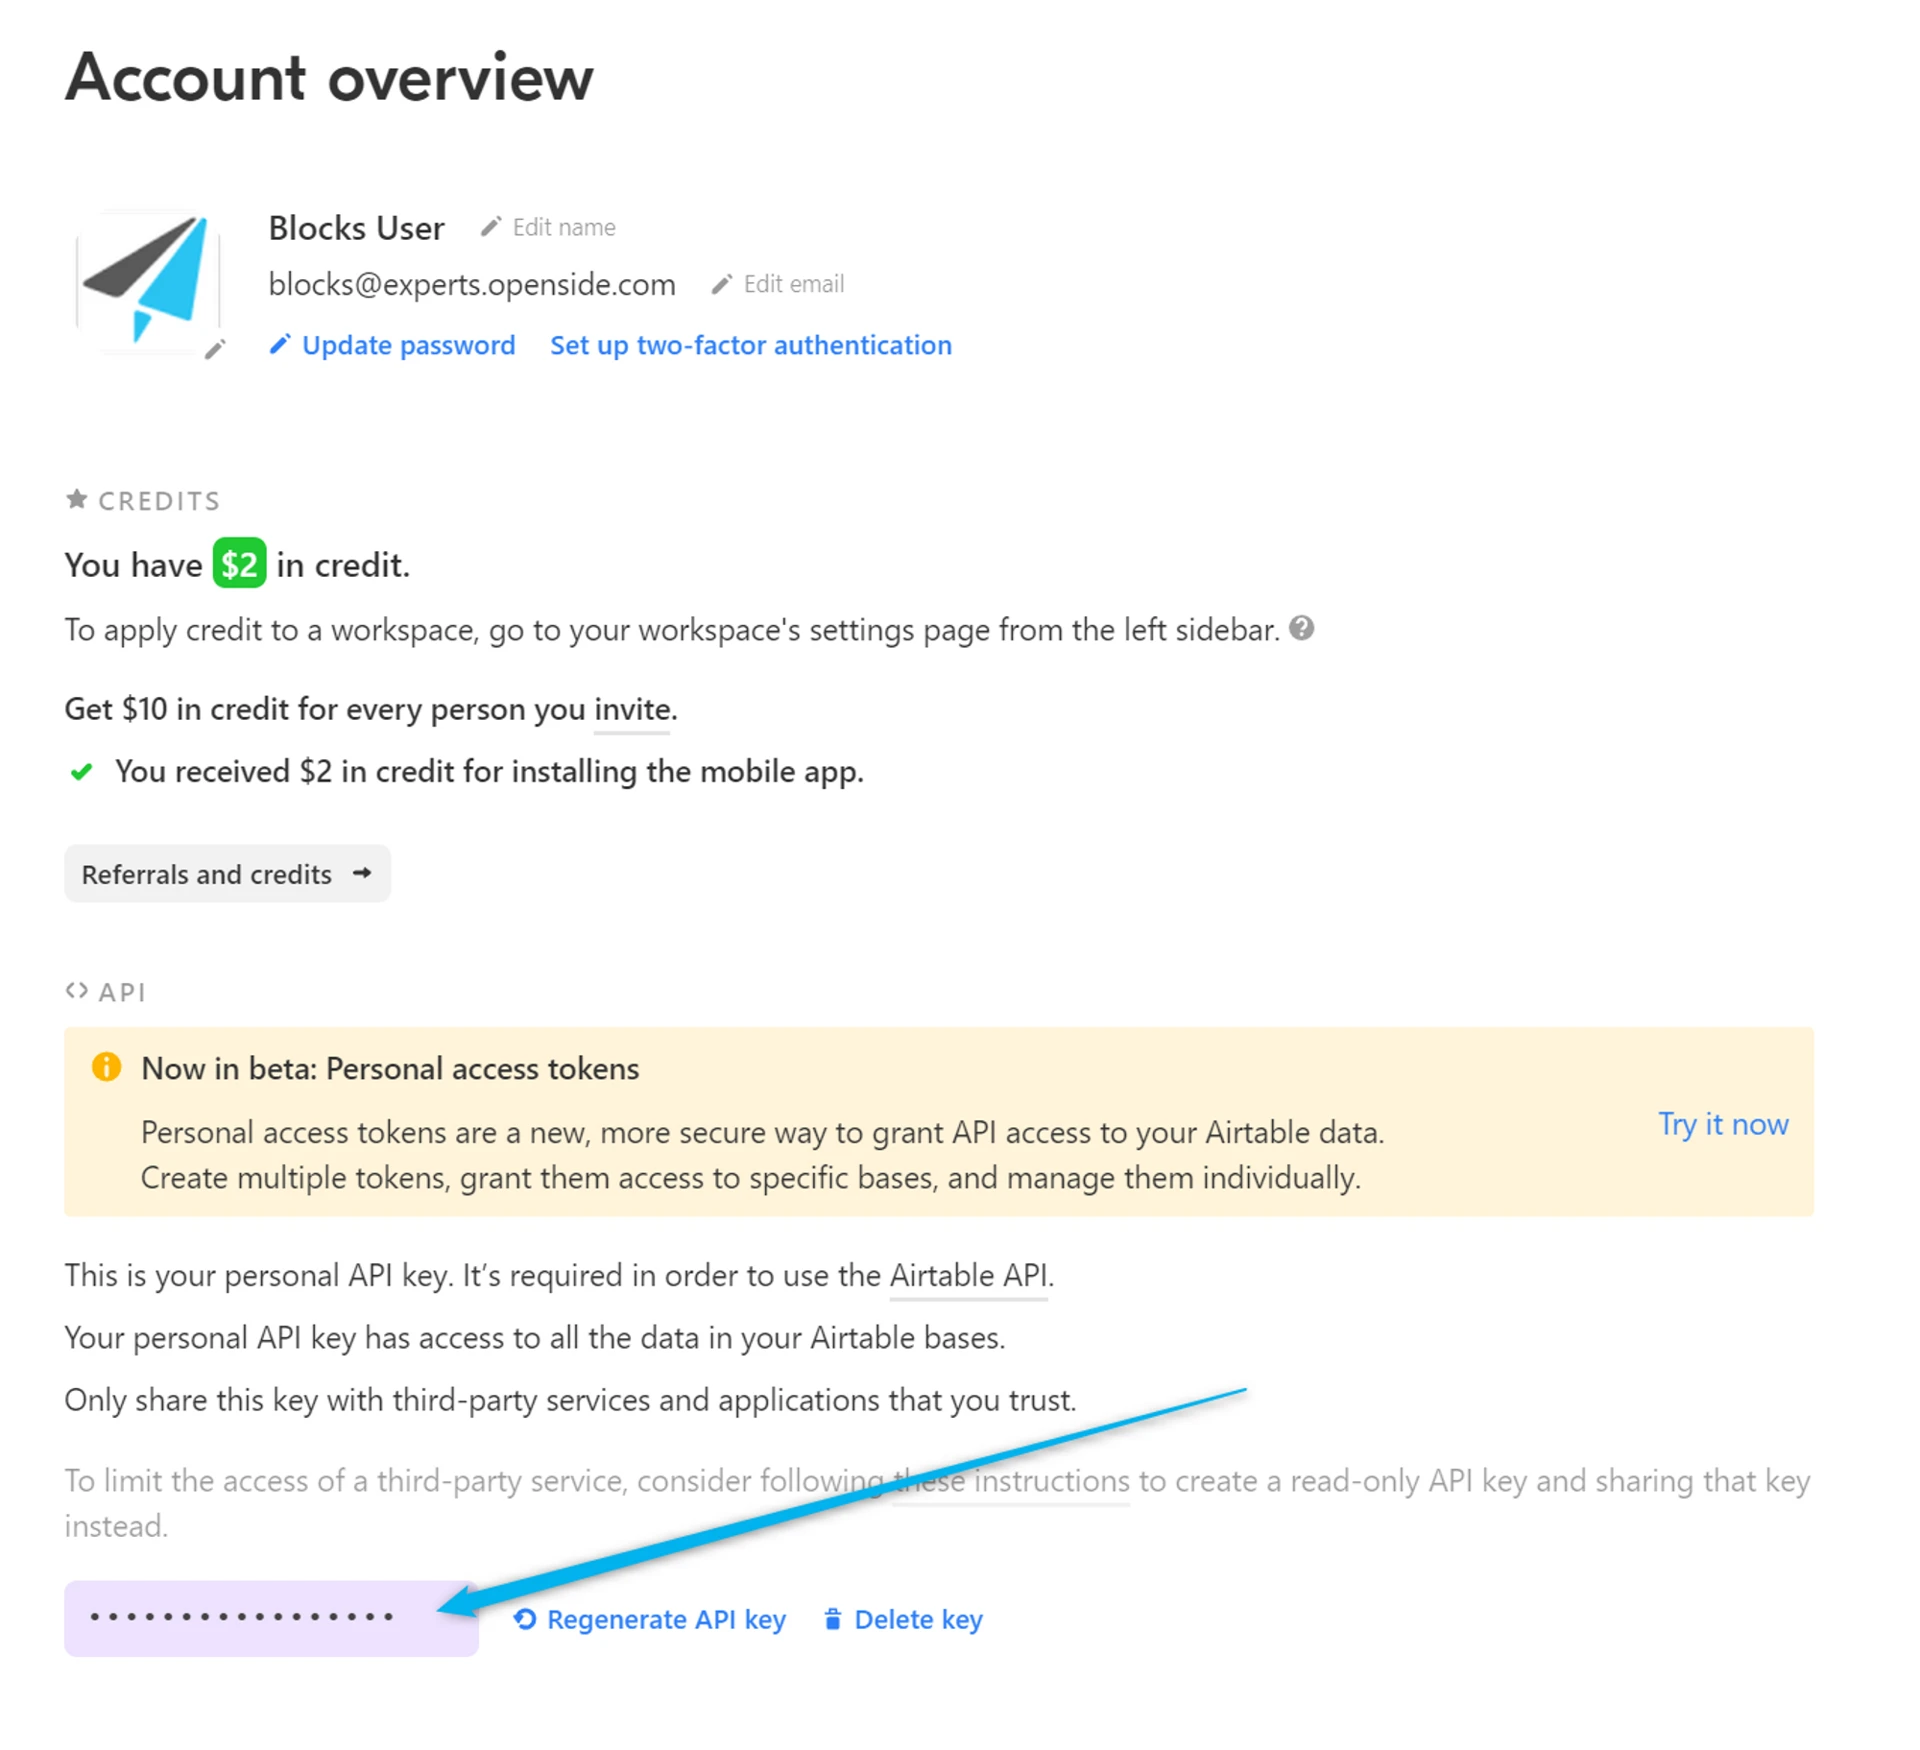
Task: Open the Airtable API link
Action: [968, 1276]
